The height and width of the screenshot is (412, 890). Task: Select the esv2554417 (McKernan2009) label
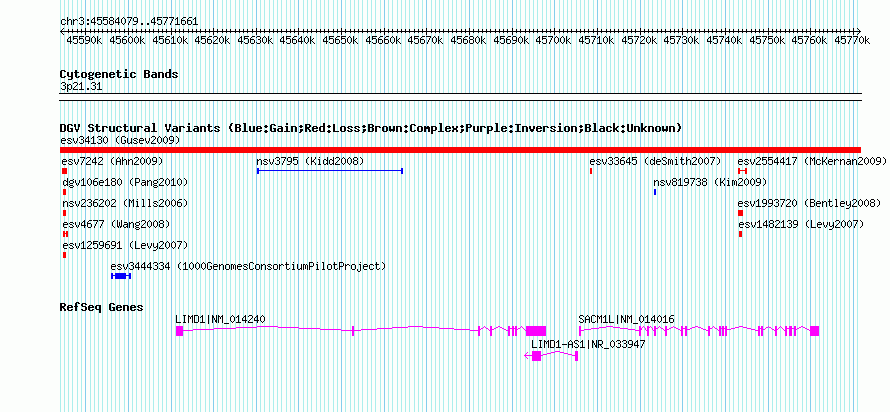812,161
